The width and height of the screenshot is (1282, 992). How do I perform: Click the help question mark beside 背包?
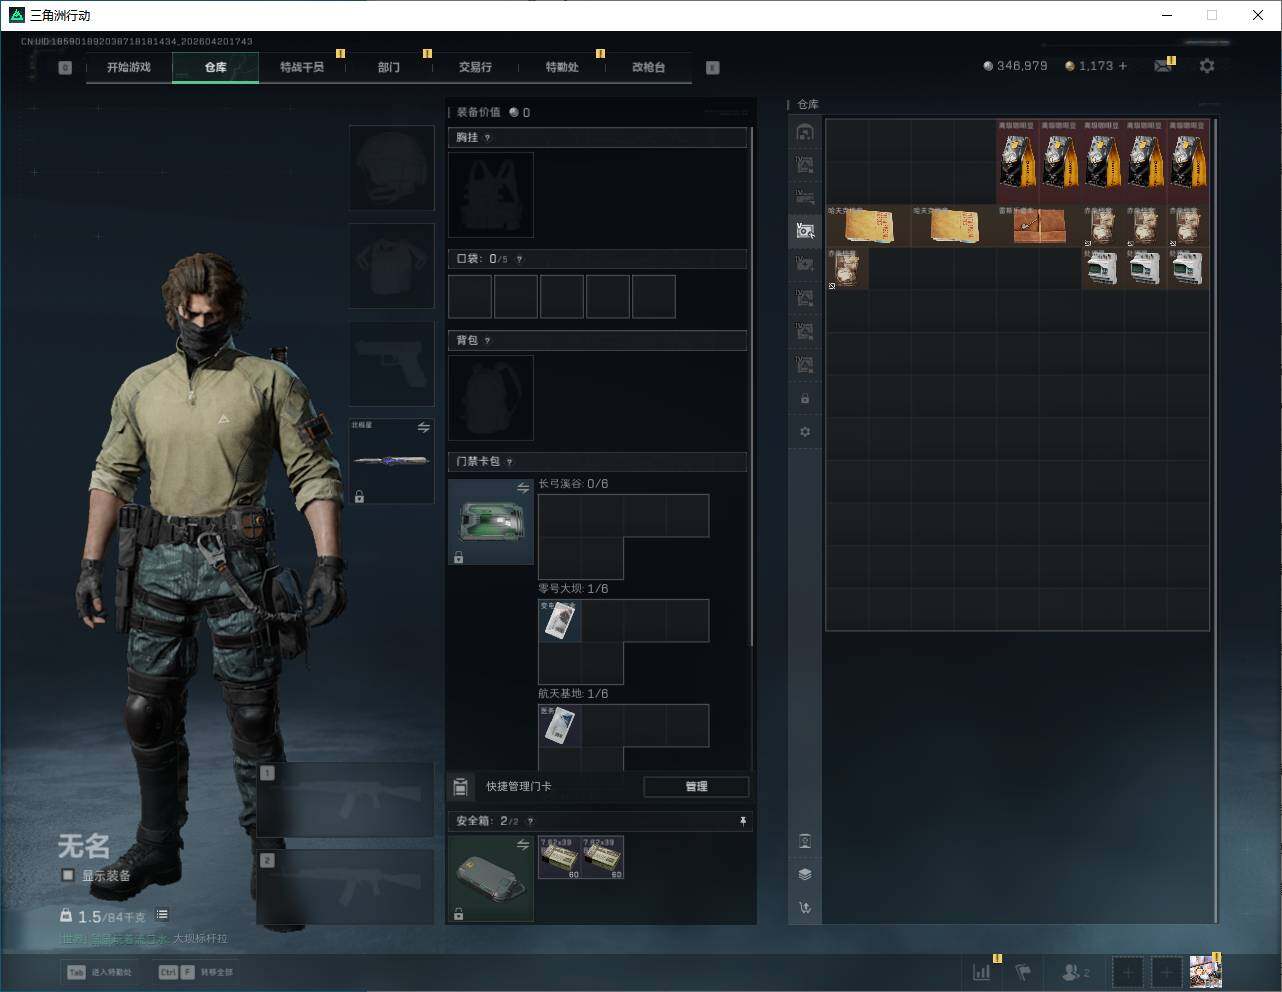(487, 341)
